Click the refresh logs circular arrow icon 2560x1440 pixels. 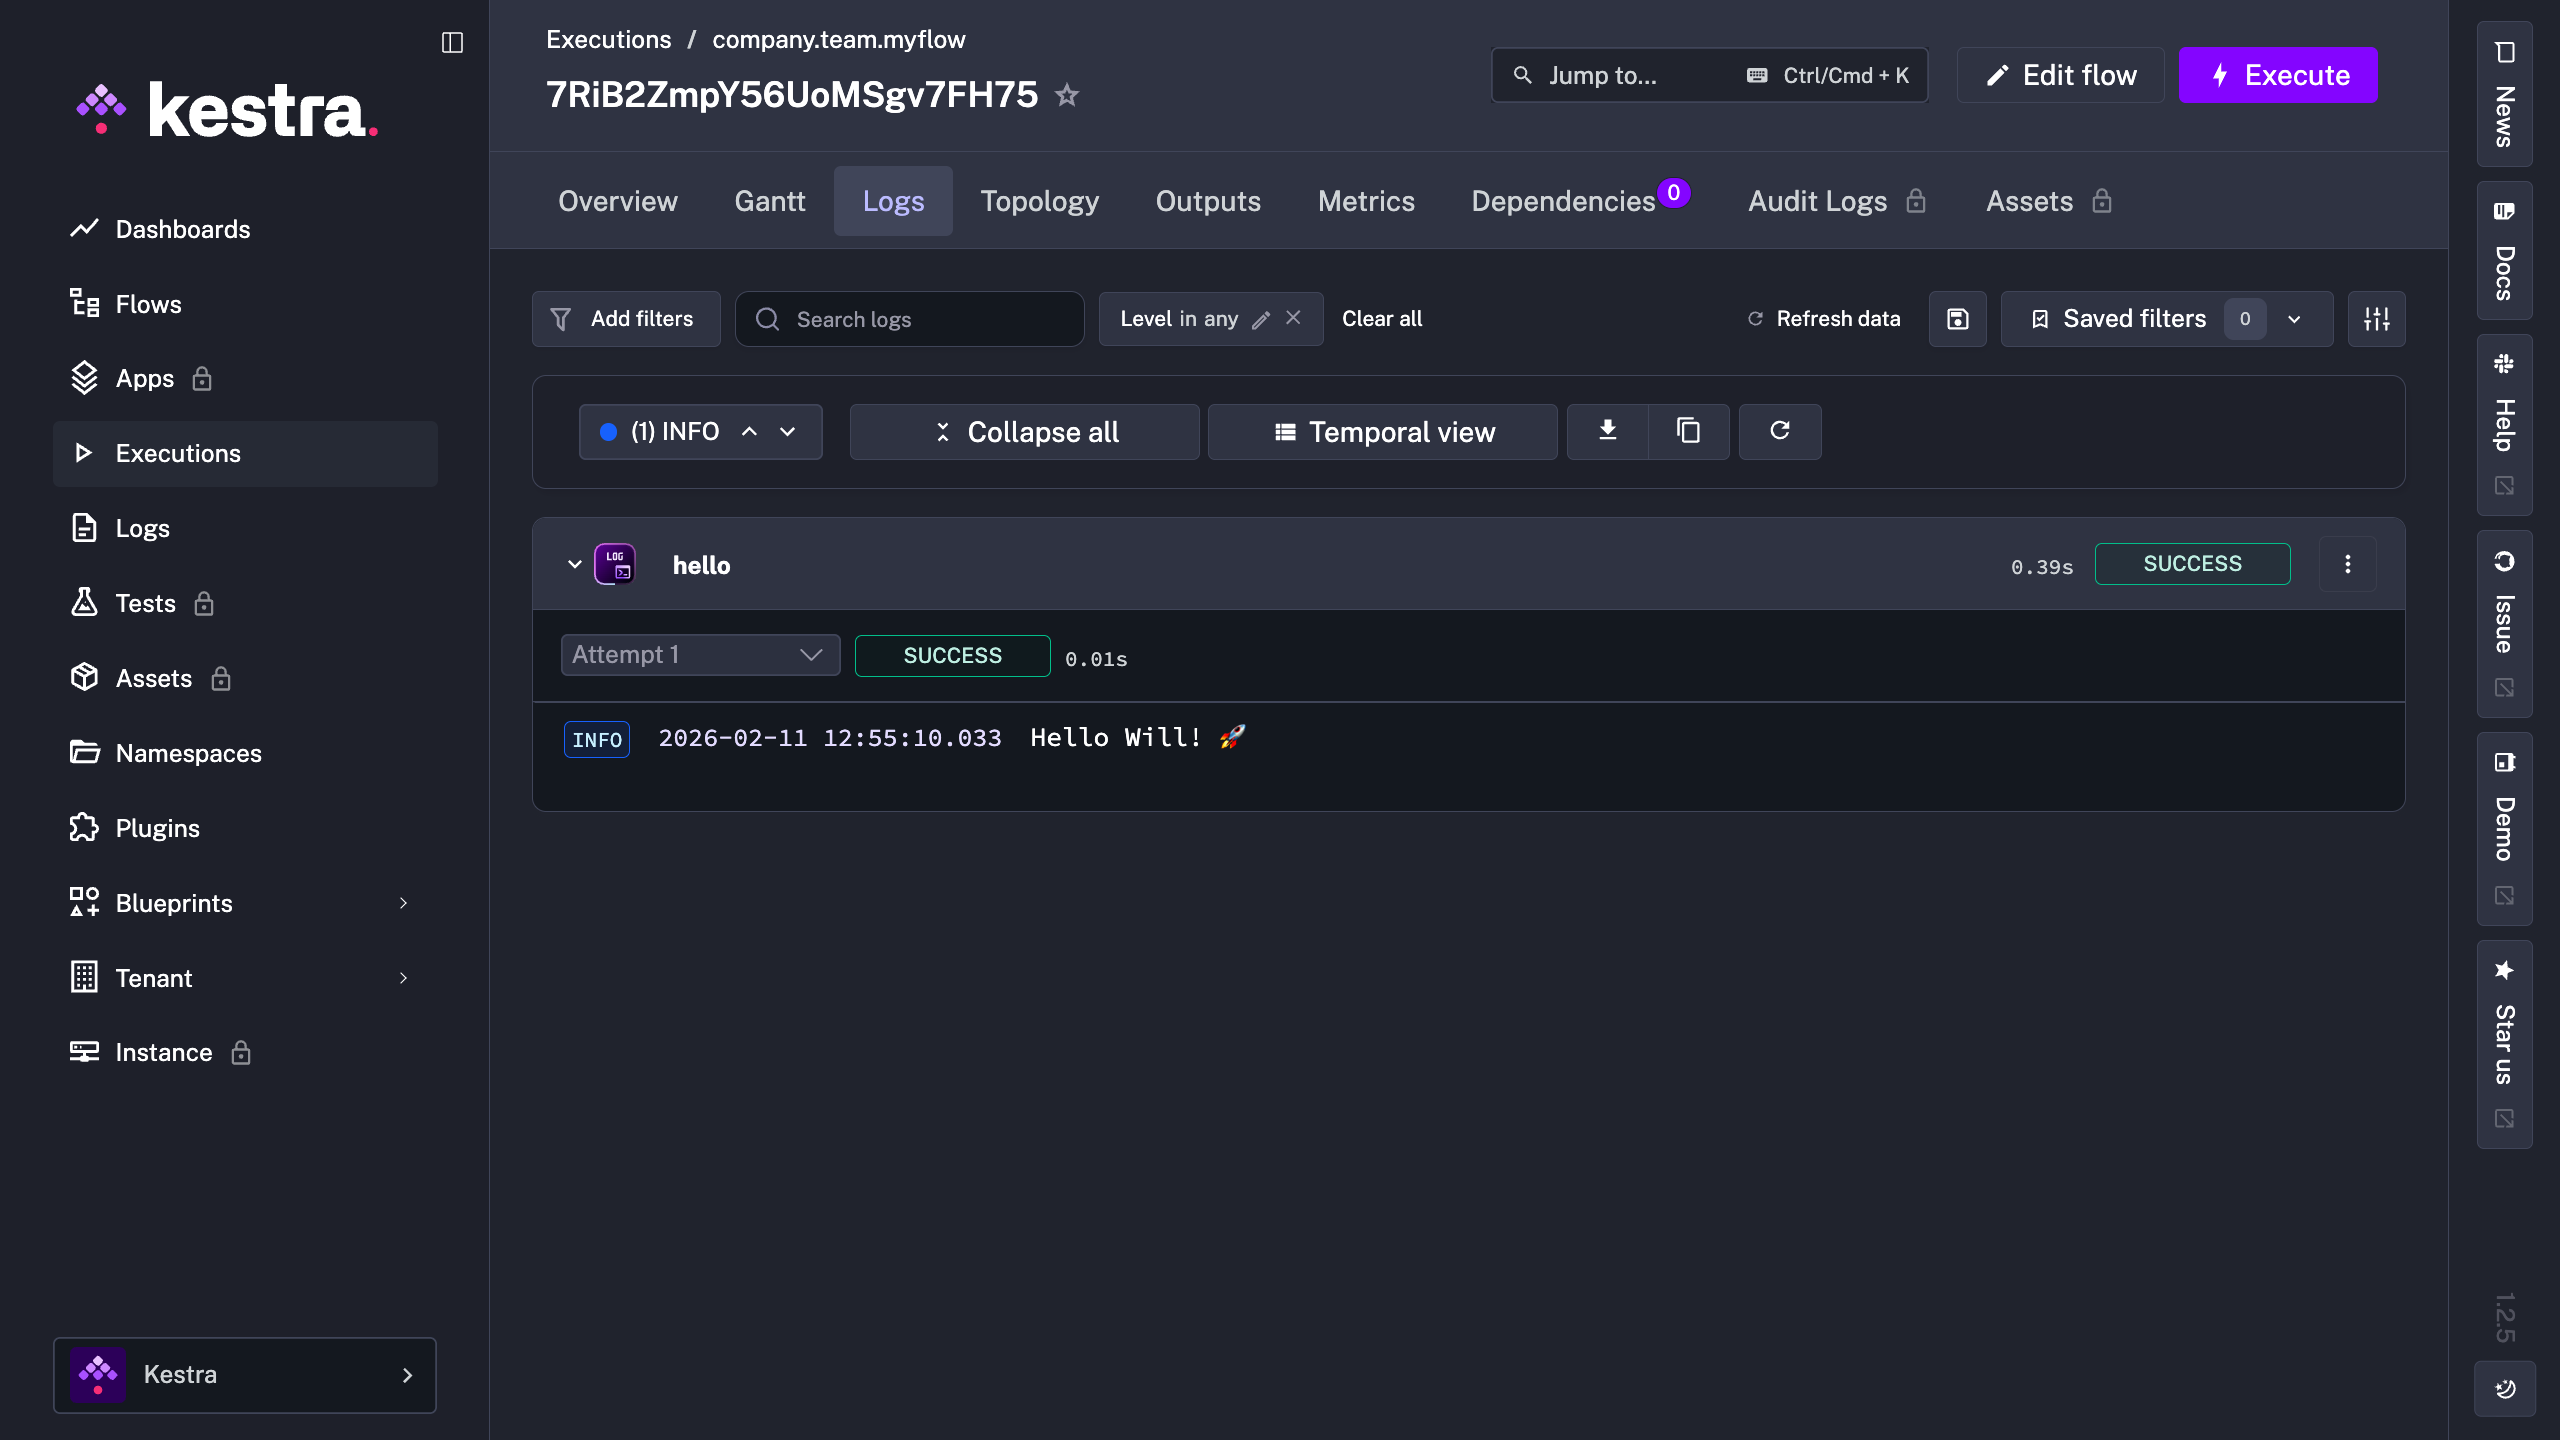tap(1779, 431)
